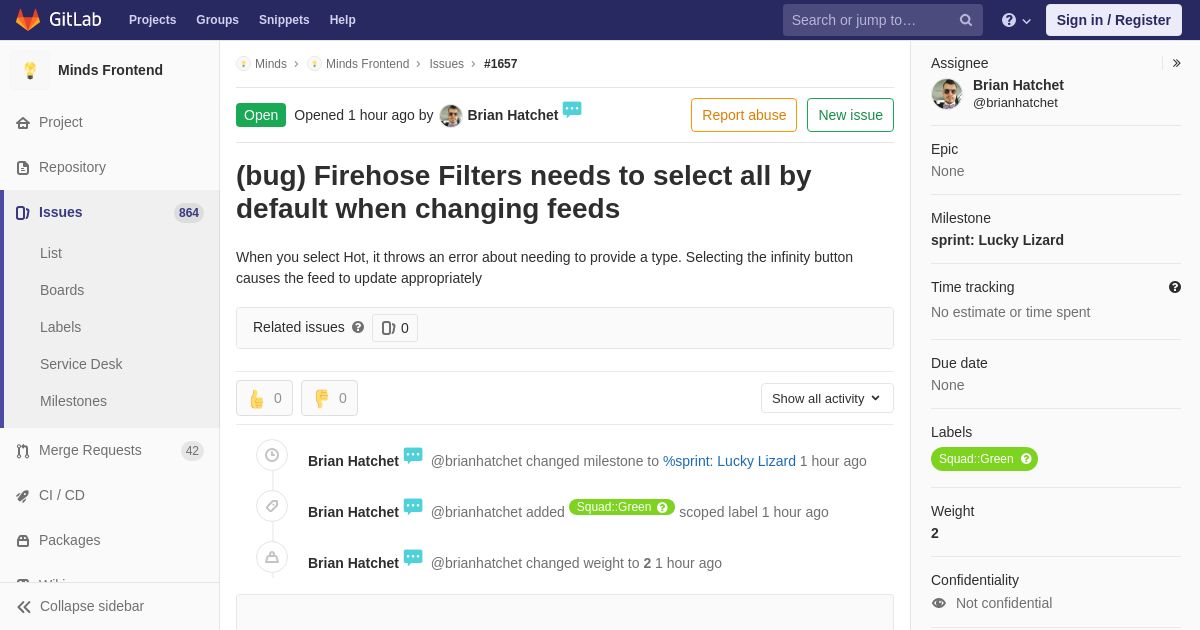The image size is (1200, 630).
Task: Click the Squad::Green label in sidebar
Action: pyautogui.click(x=984, y=459)
